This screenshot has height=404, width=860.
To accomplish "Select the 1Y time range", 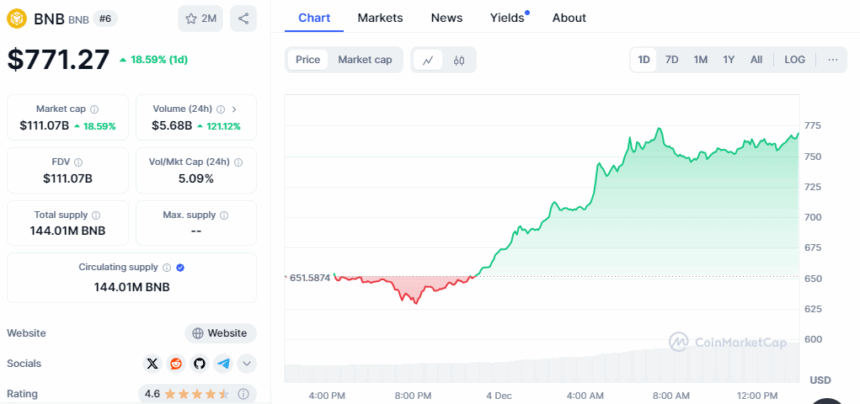I will [728, 60].
